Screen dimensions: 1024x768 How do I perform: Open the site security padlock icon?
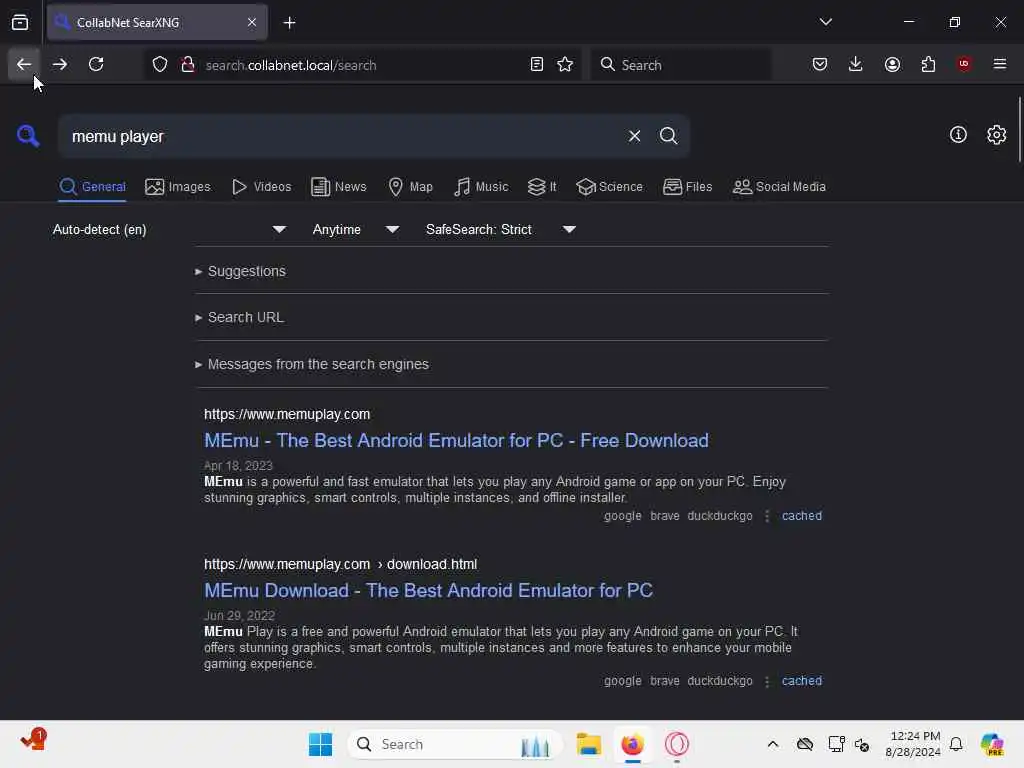[188, 65]
